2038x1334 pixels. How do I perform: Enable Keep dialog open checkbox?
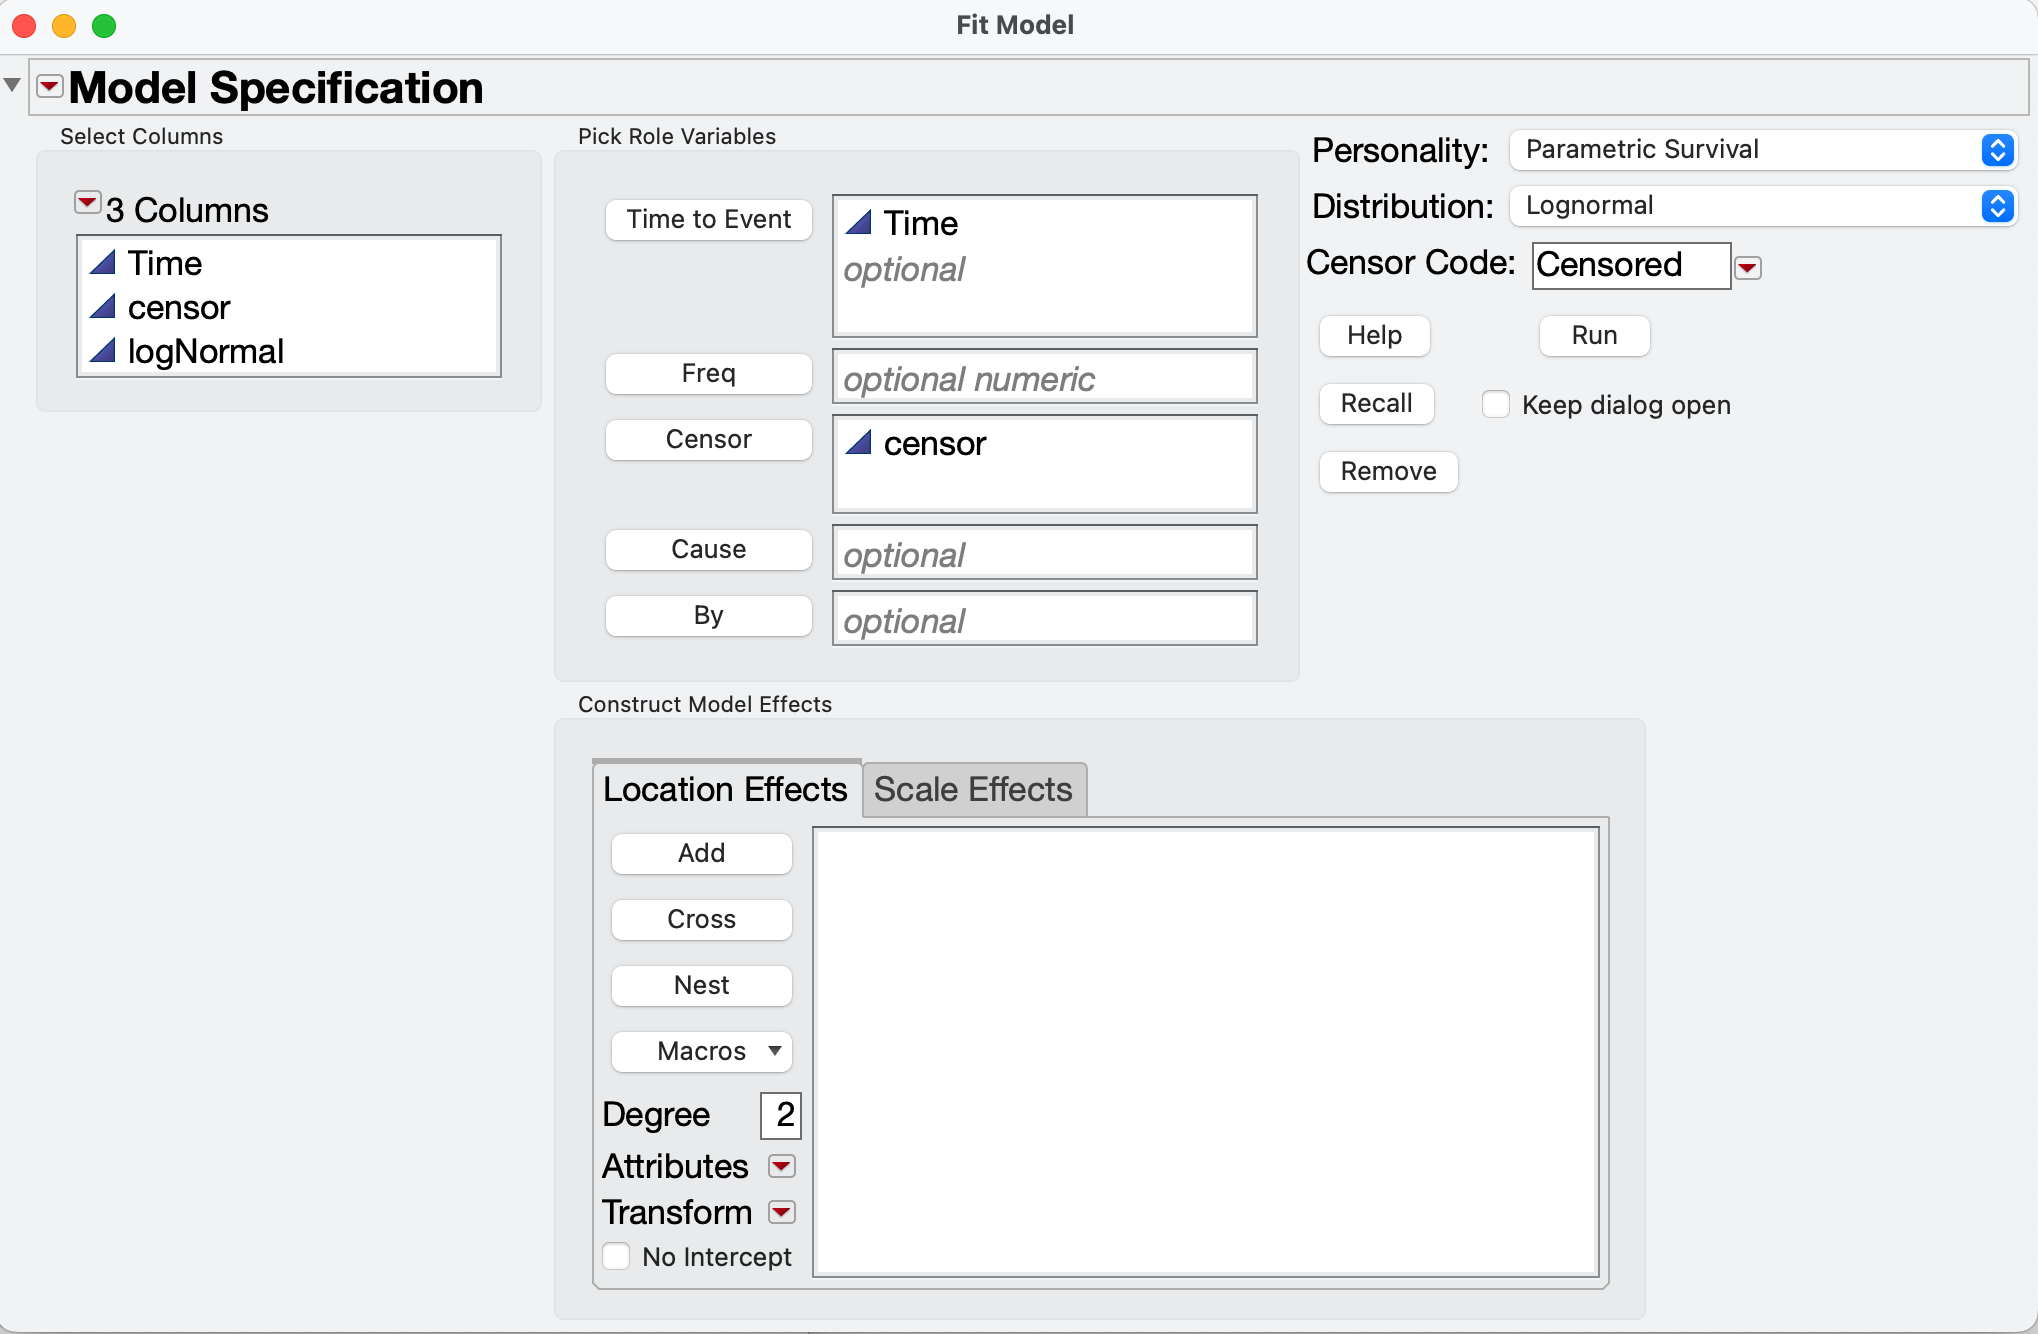pyautogui.click(x=1496, y=405)
